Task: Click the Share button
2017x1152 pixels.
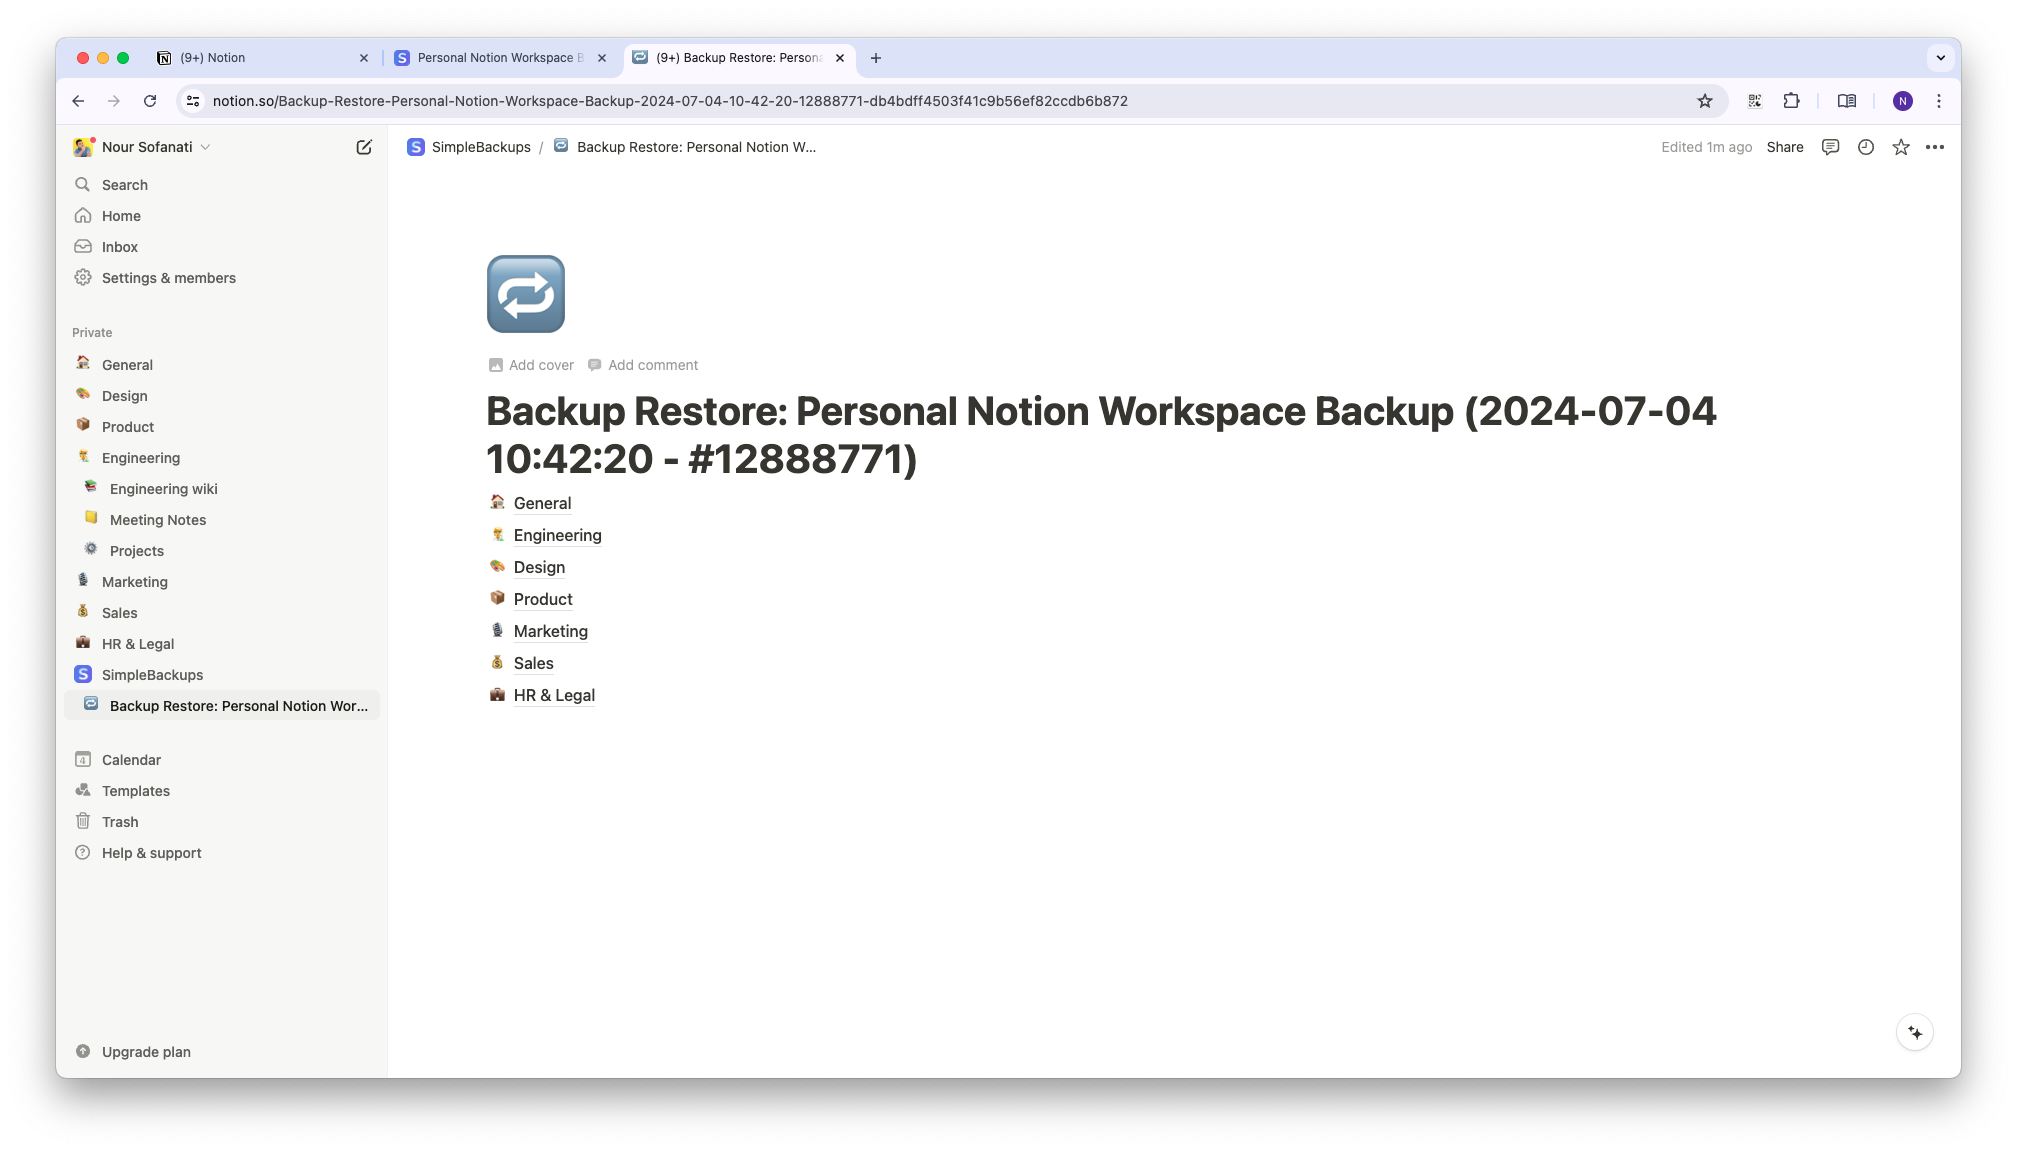Action: pyautogui.click(x=1785, y=147)
